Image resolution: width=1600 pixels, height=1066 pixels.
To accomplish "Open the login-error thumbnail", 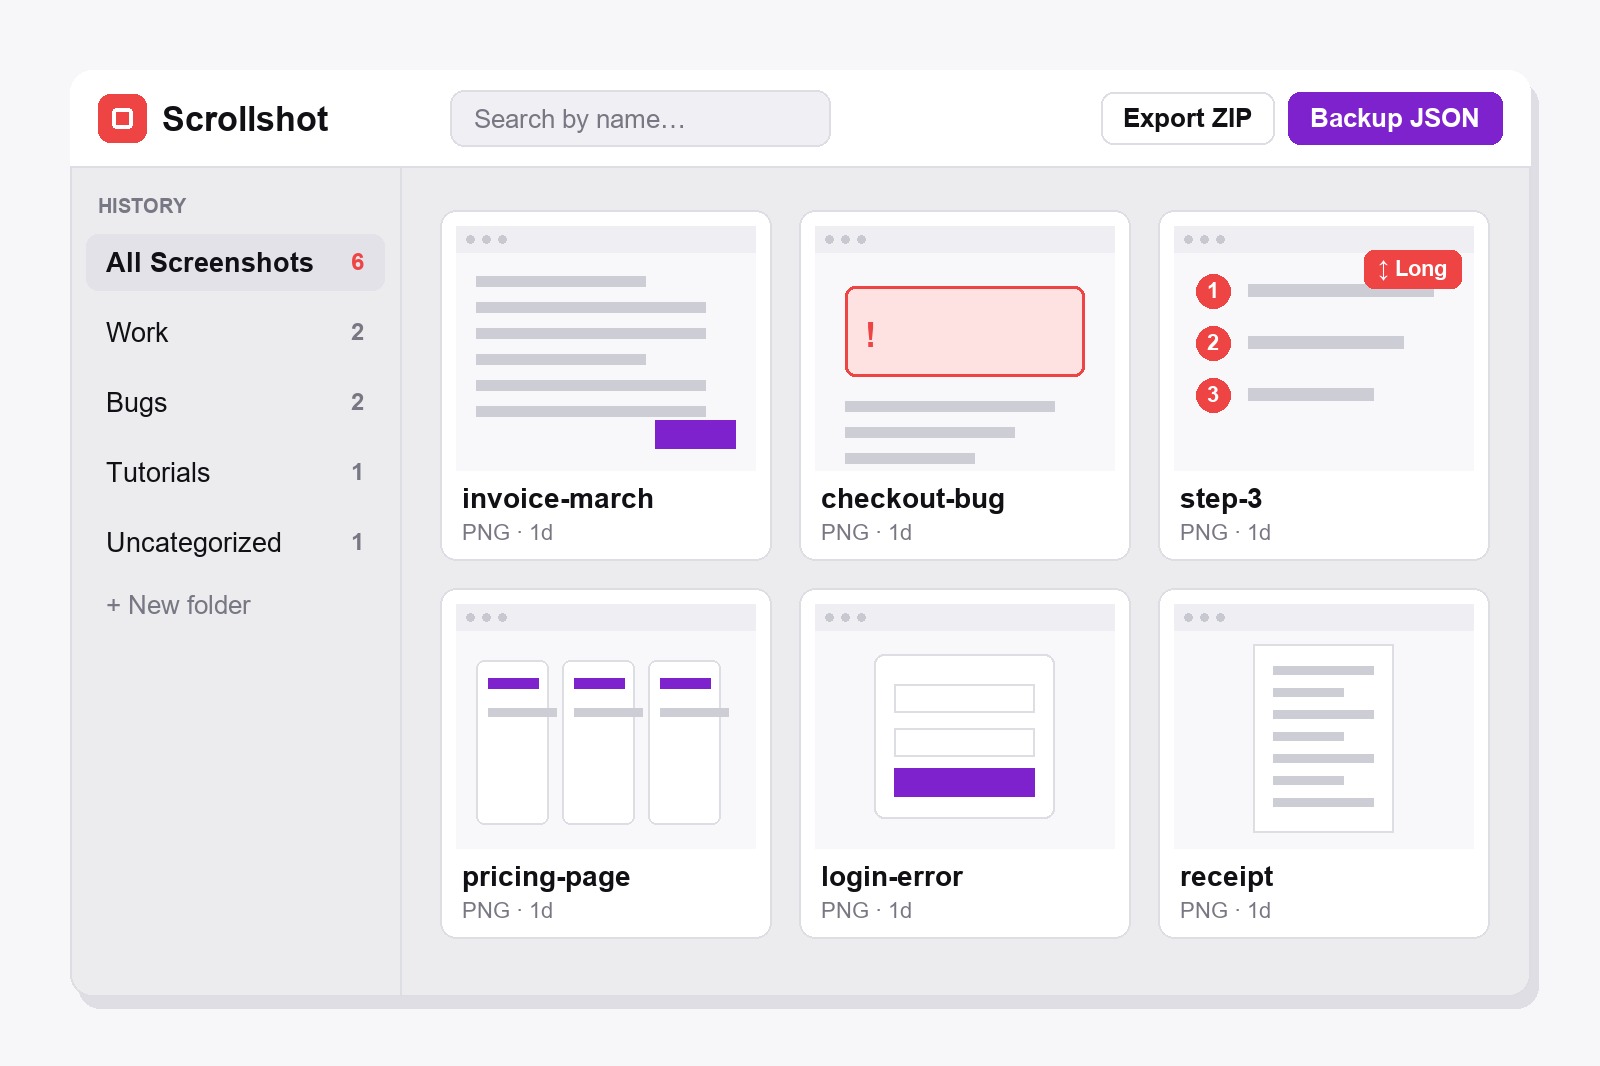I will click(x=965, y=726).
